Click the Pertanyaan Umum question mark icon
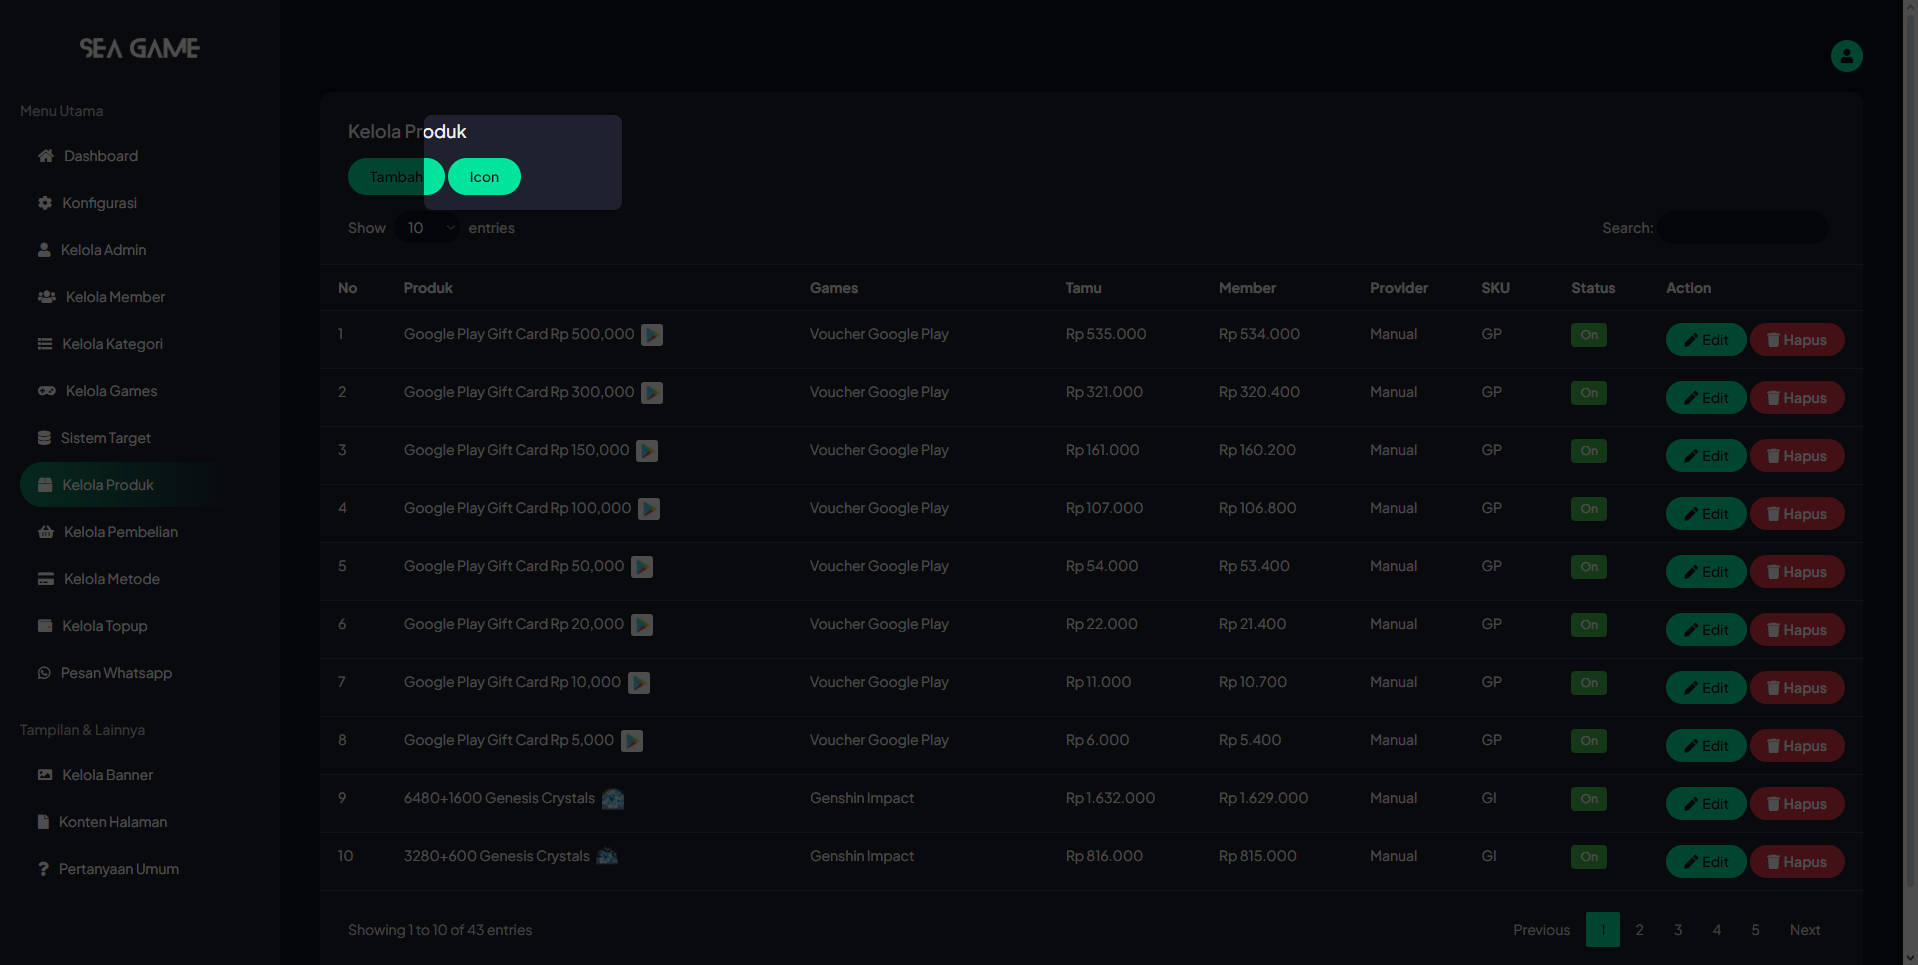Viewport: 1918px width, 965px height. tap(43, 869)
